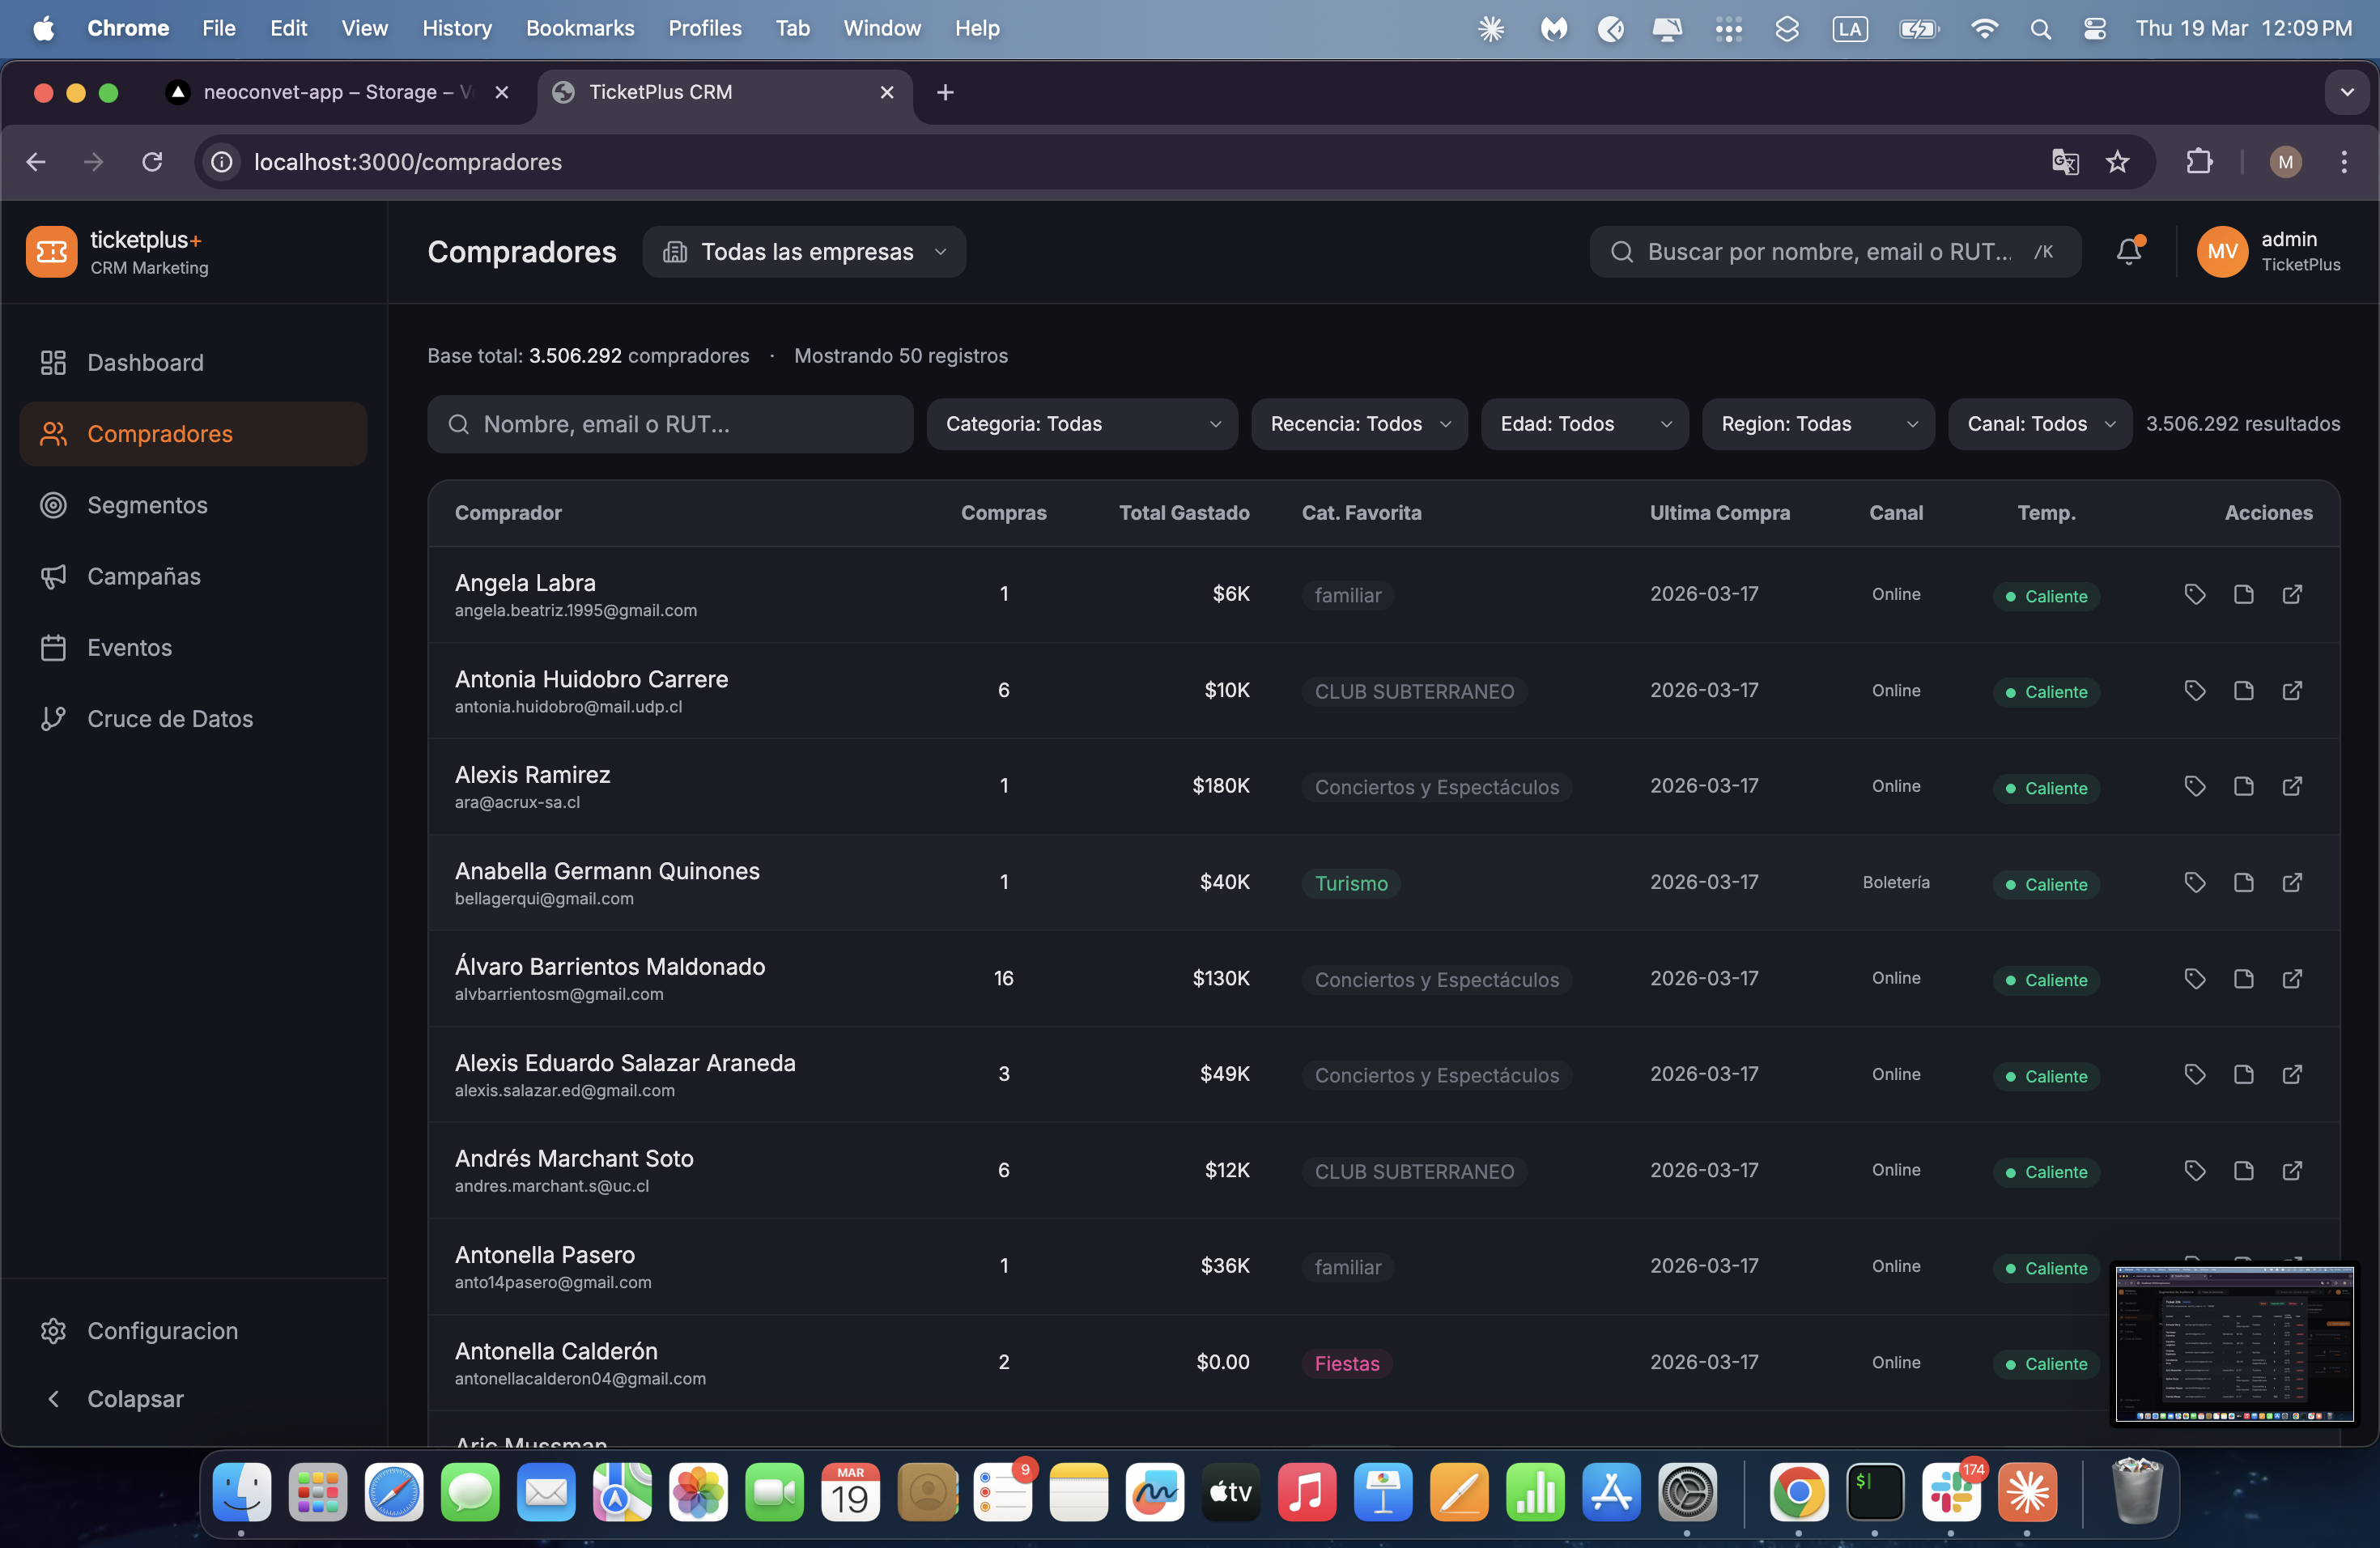Click the notifications bell icon

point(2129,251)
